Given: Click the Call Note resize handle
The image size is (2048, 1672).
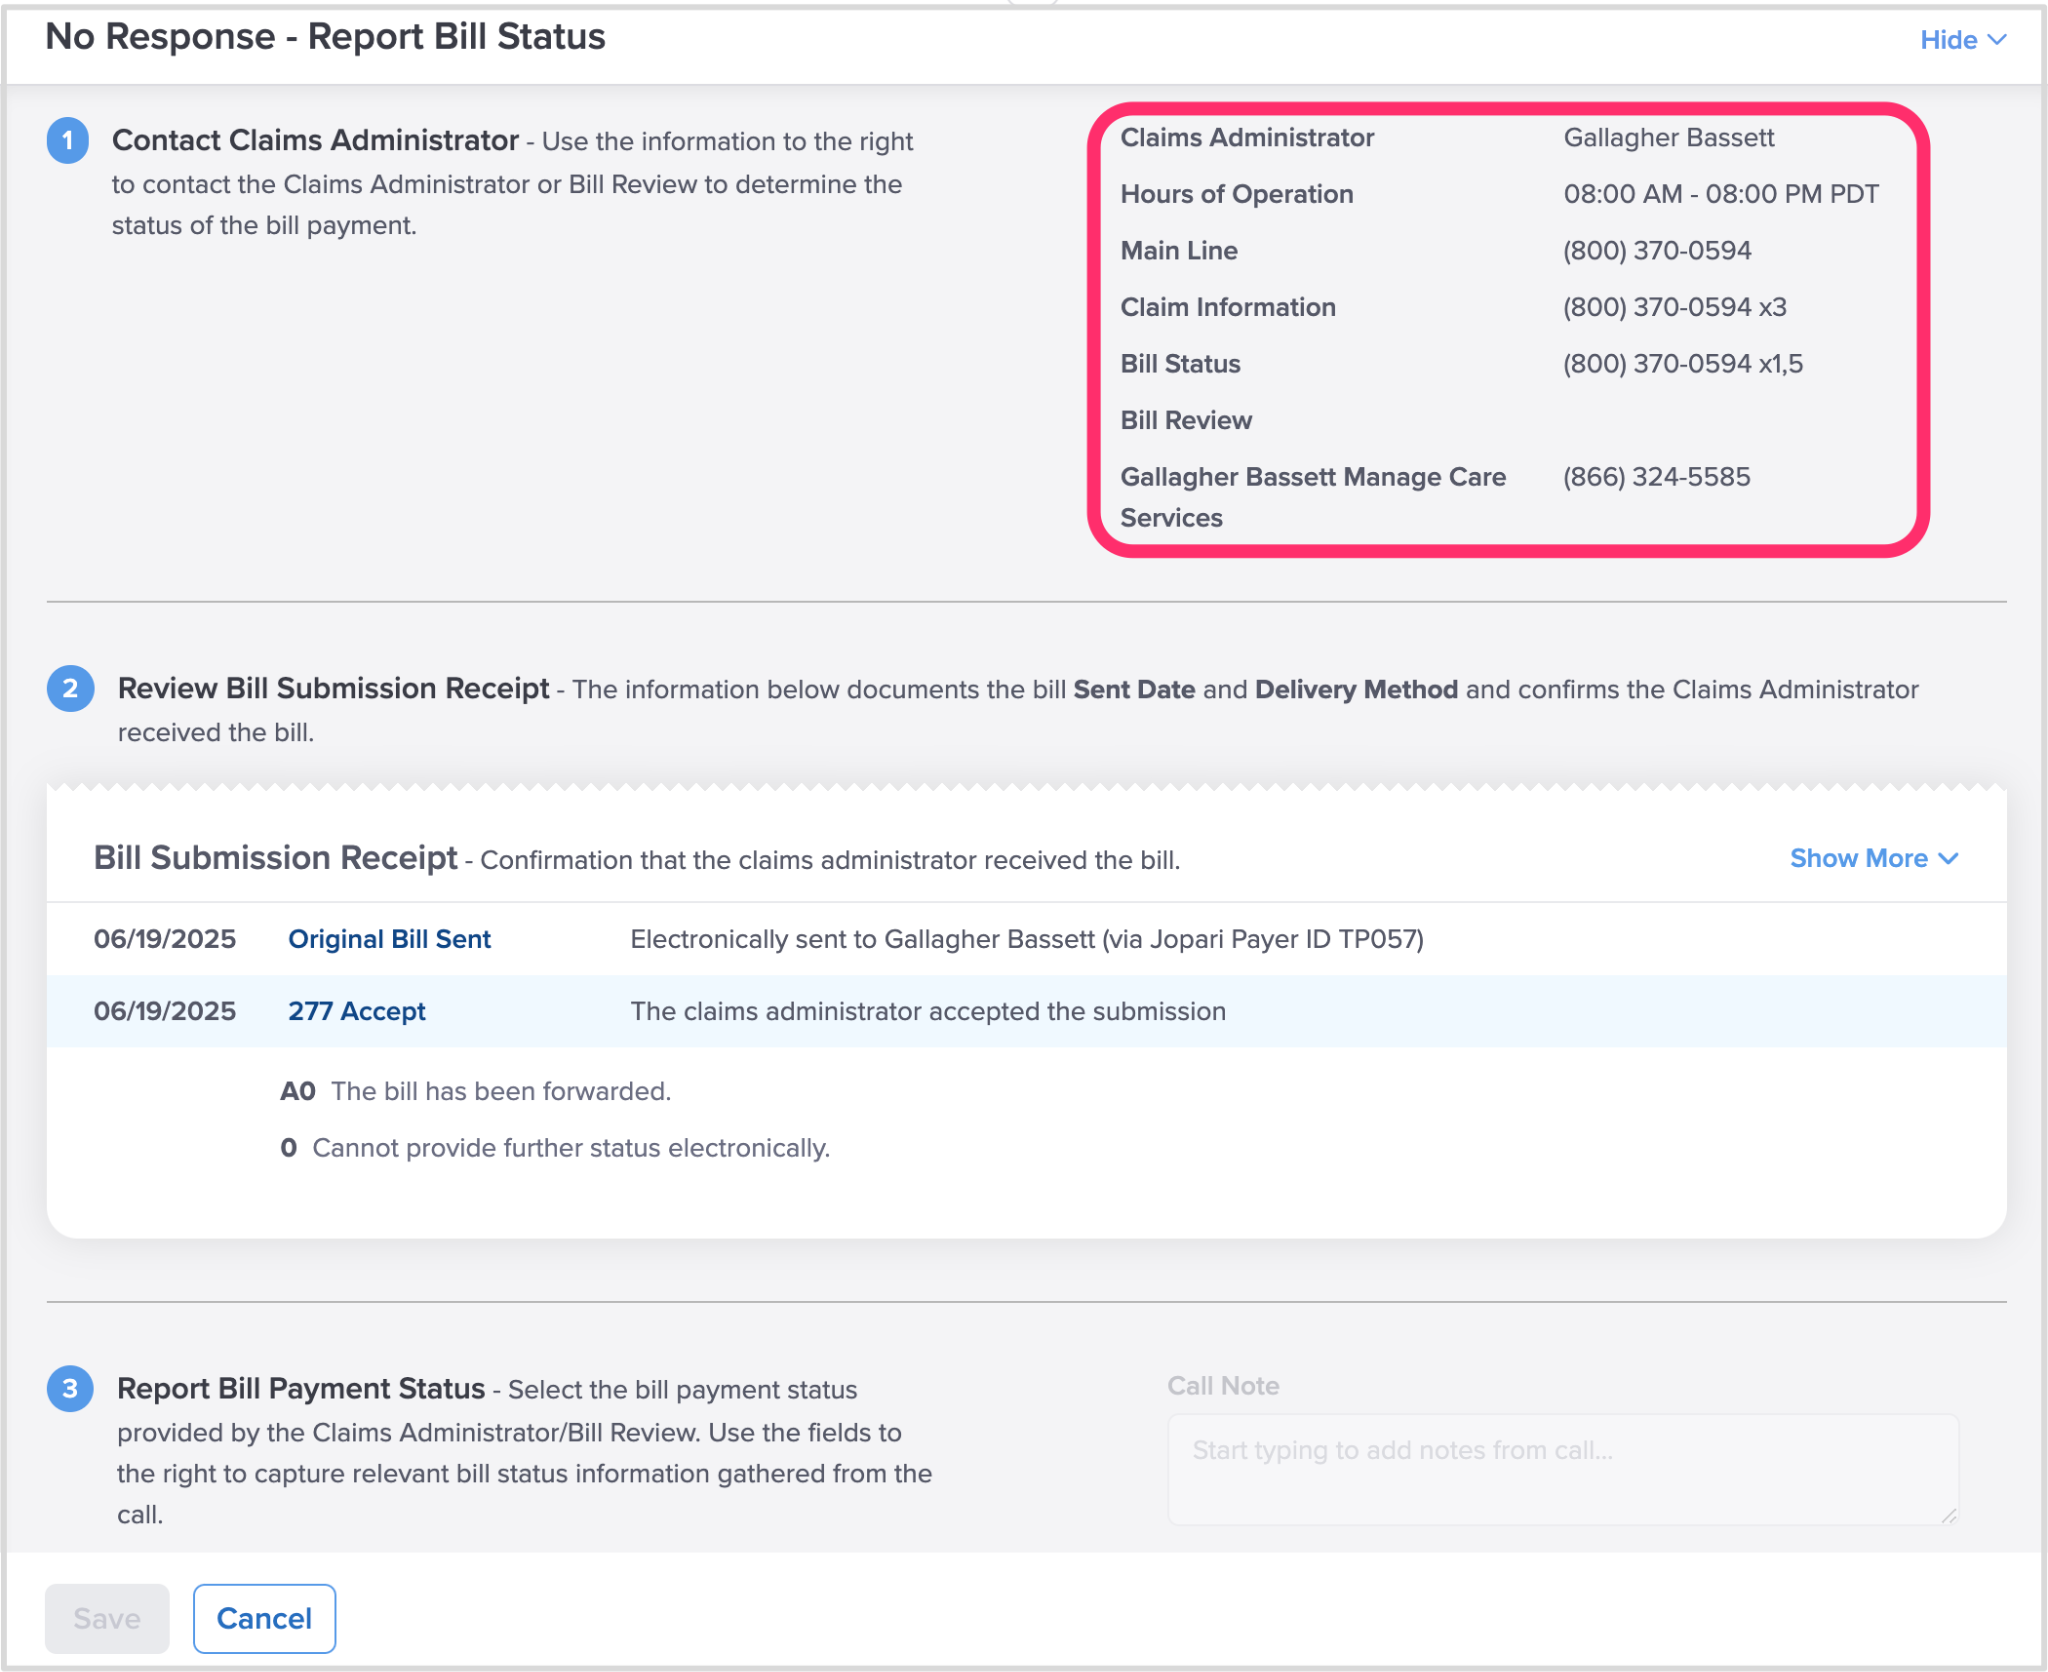Looking at the screenshot, I should (1949, 1516).
